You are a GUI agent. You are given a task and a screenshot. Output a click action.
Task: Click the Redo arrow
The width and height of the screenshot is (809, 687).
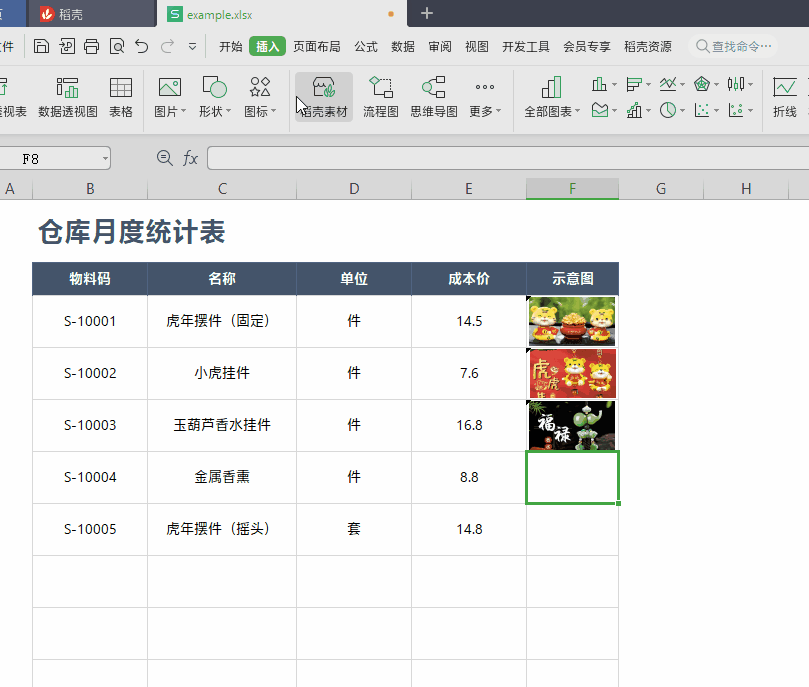coord(167,46)
